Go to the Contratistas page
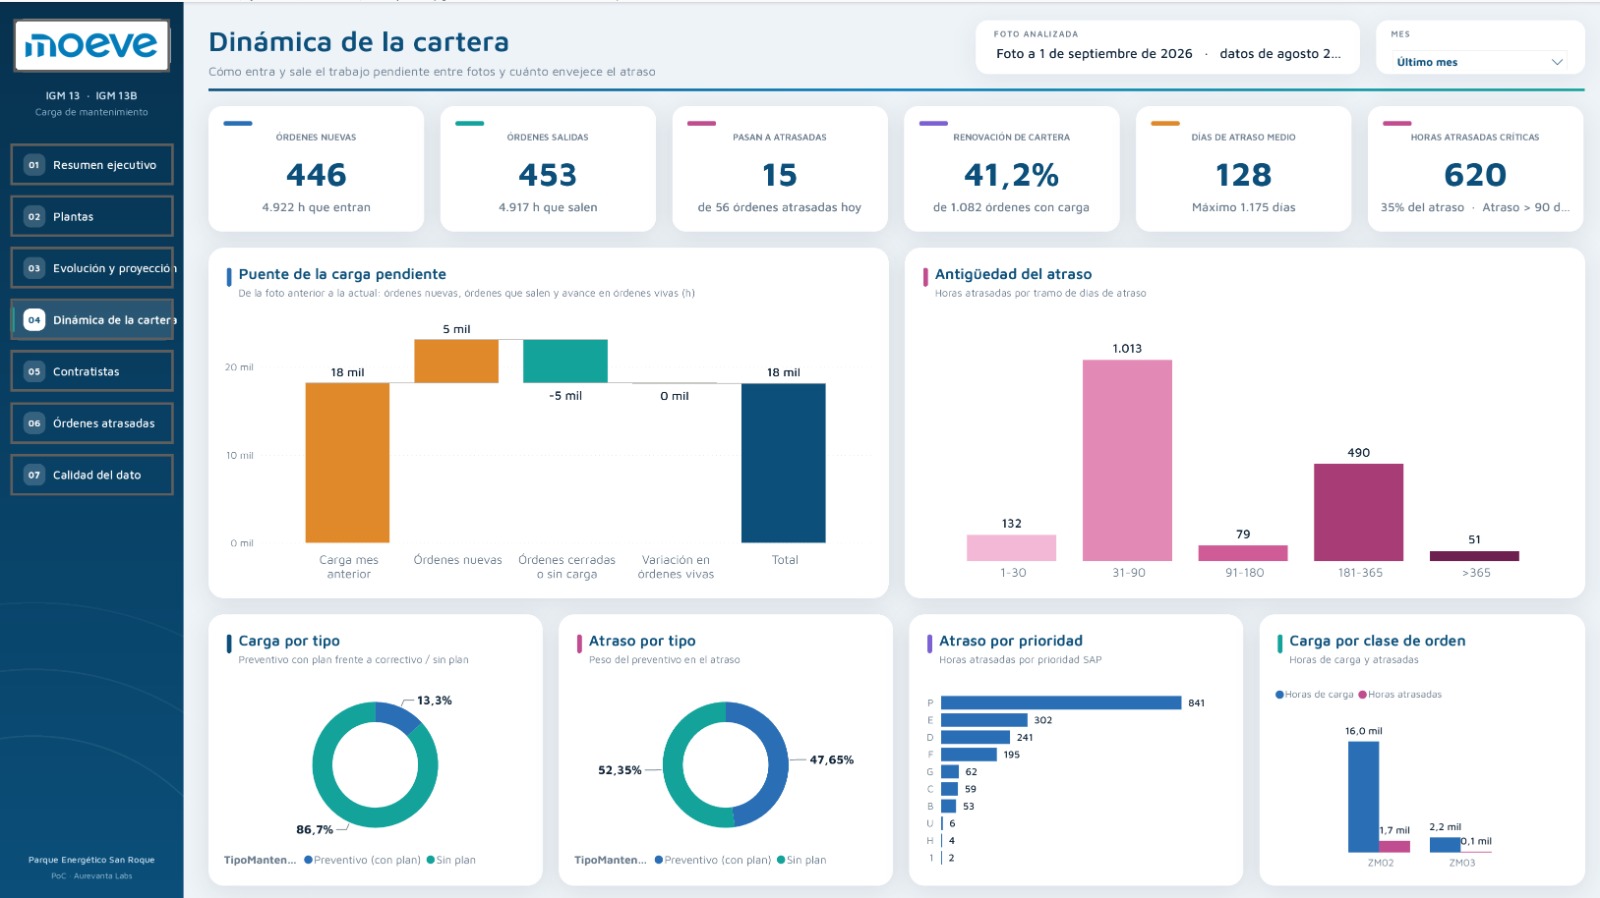Image resolution: width=1600 pixels, height=898 pixels. coord(92,372)
